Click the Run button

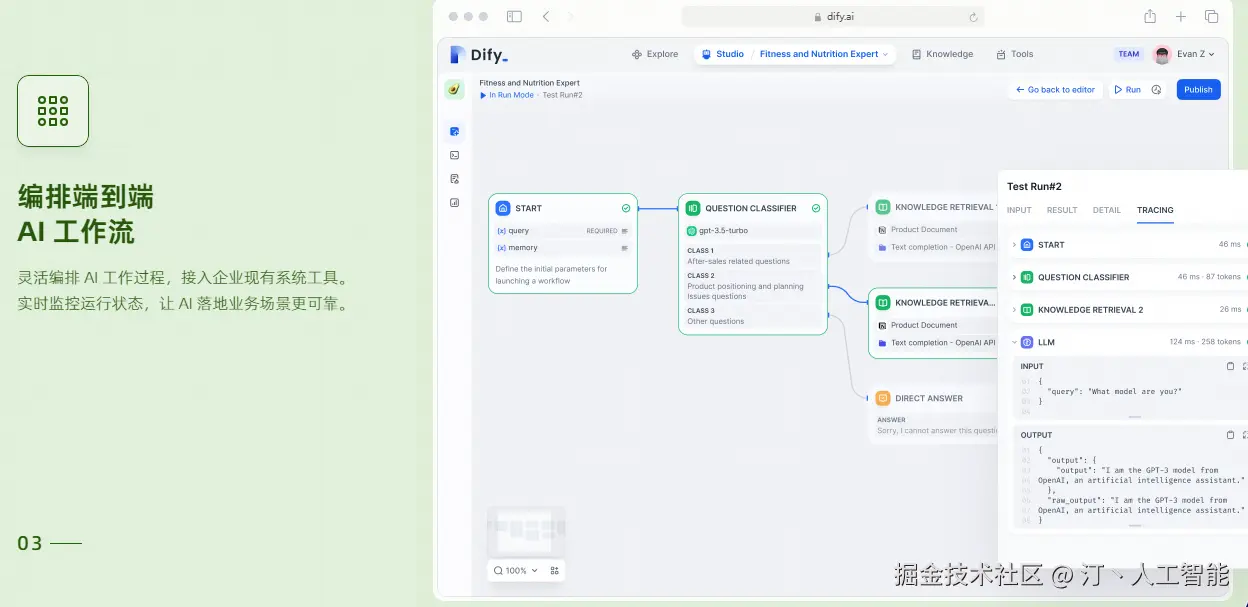[x=1128, y=90]
